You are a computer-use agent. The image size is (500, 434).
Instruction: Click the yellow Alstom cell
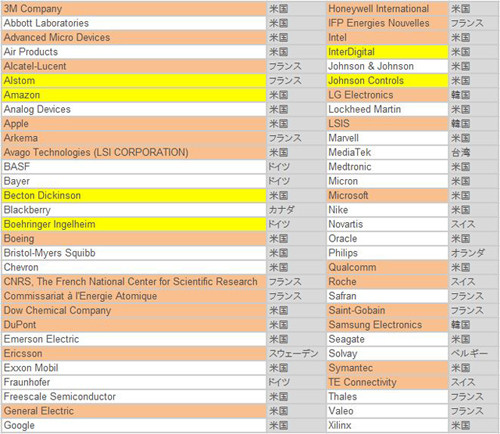click(x=134, y=81)
